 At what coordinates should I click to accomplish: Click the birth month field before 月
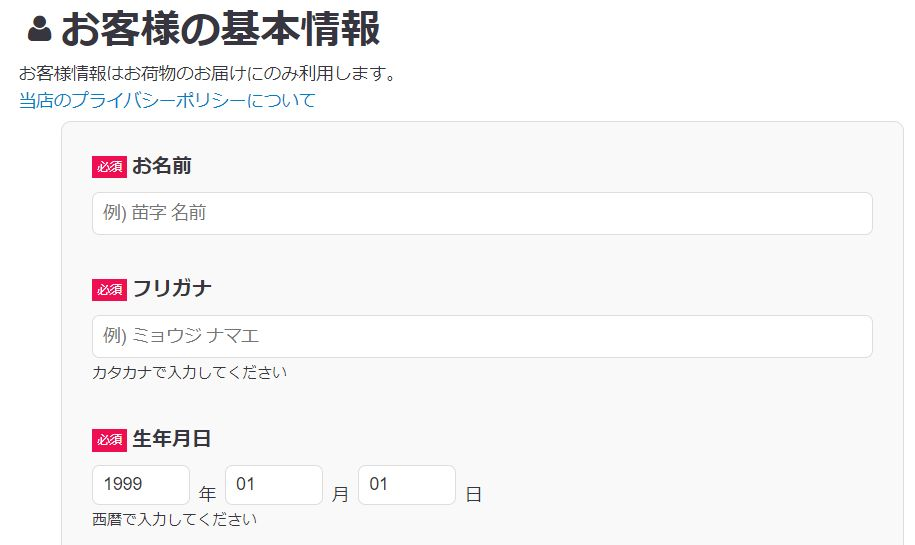click(274, 485)
